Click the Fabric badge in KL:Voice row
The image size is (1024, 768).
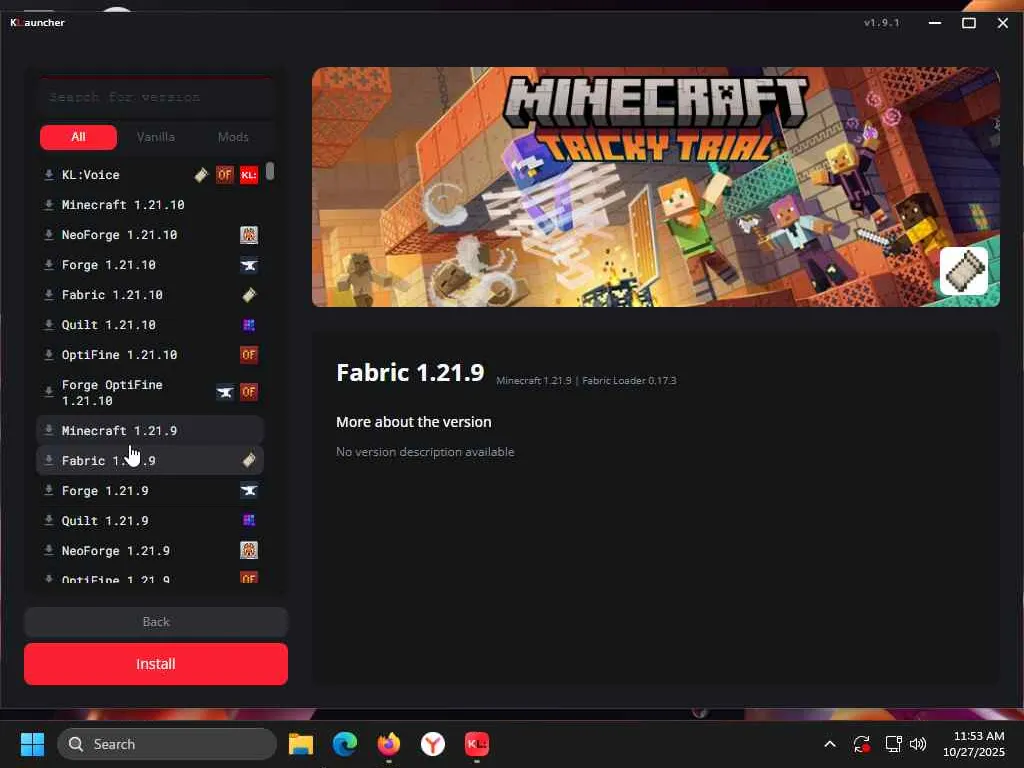201,174
